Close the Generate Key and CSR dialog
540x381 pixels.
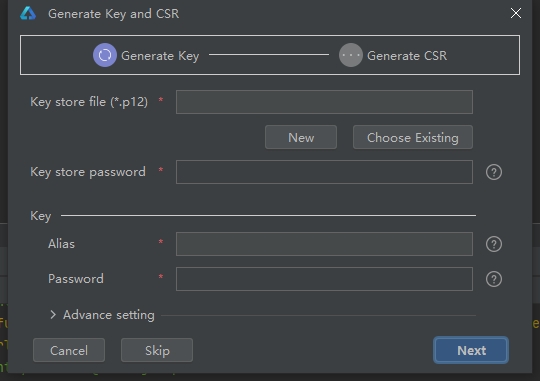tap(516, 13)
